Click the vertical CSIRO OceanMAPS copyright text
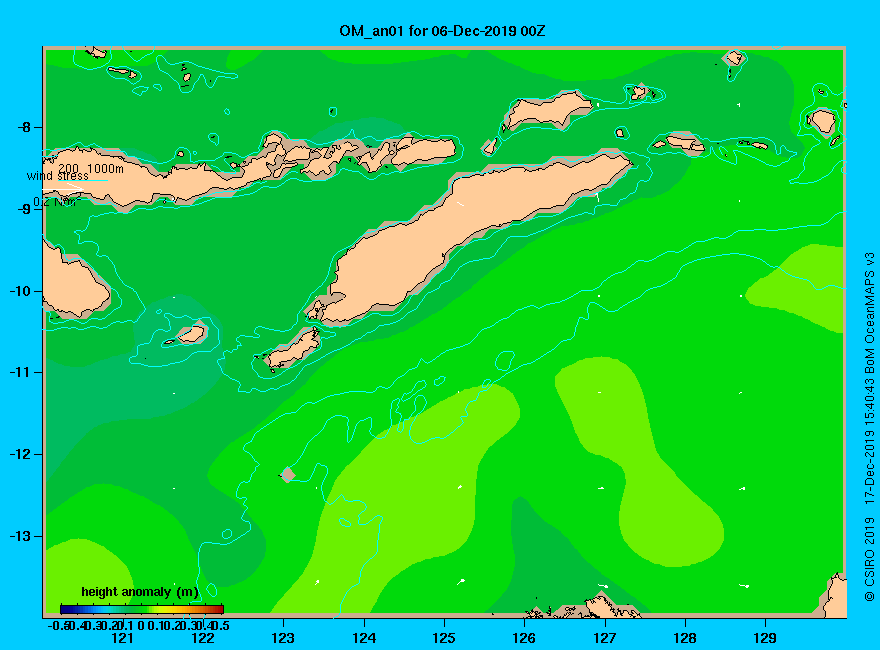 pyautogui.click(x=869, y=426)
